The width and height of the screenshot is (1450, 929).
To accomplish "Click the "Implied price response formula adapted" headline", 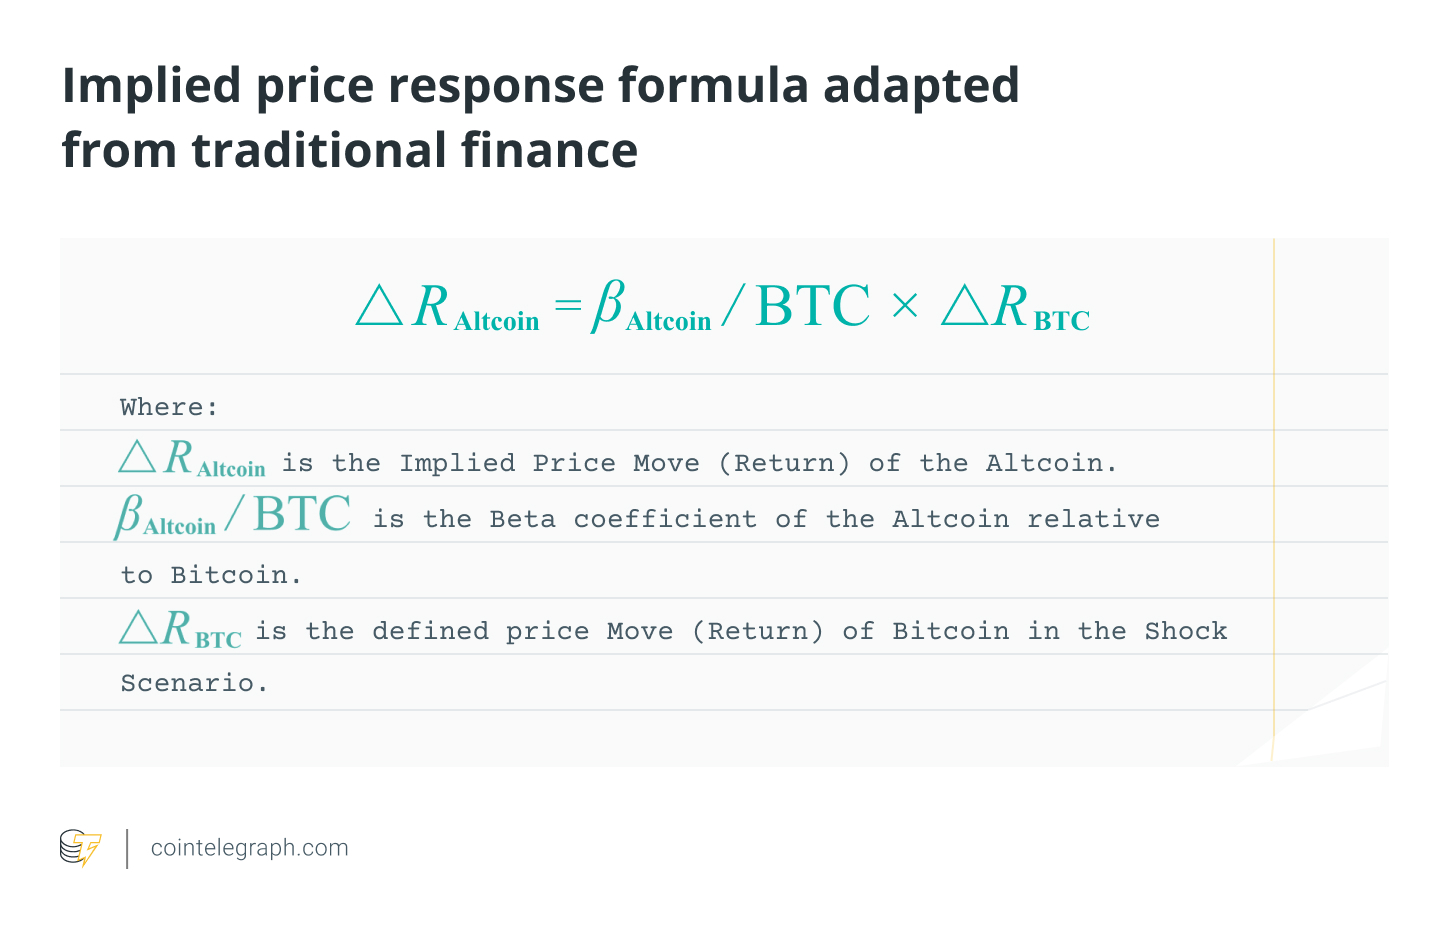I will tap(540, 86).
